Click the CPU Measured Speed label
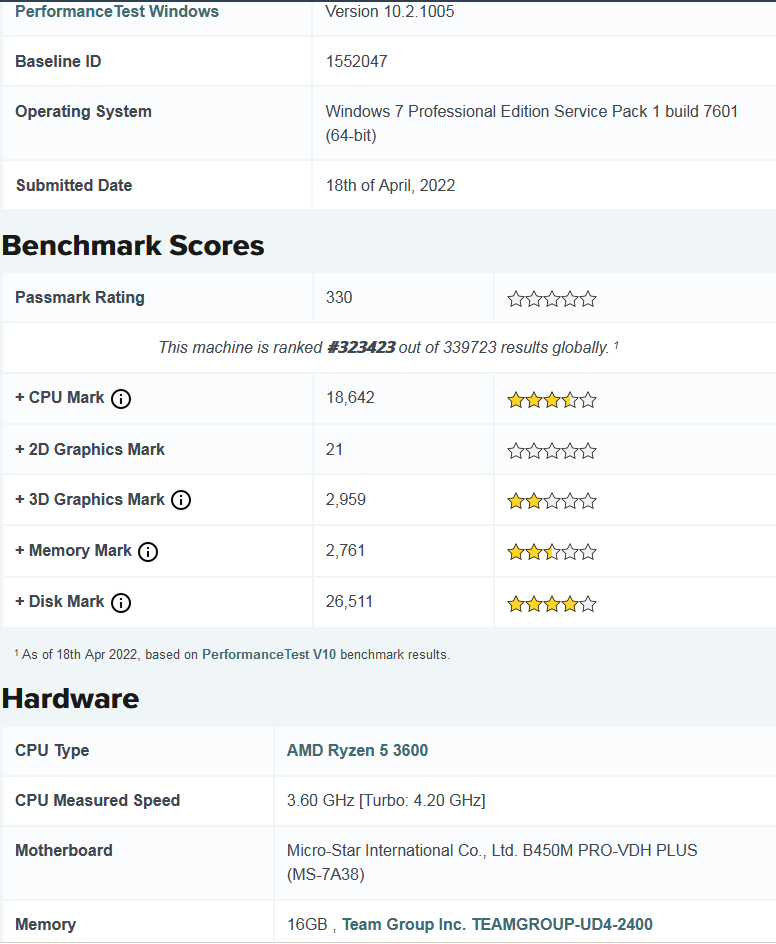 (x=98, y=800)
